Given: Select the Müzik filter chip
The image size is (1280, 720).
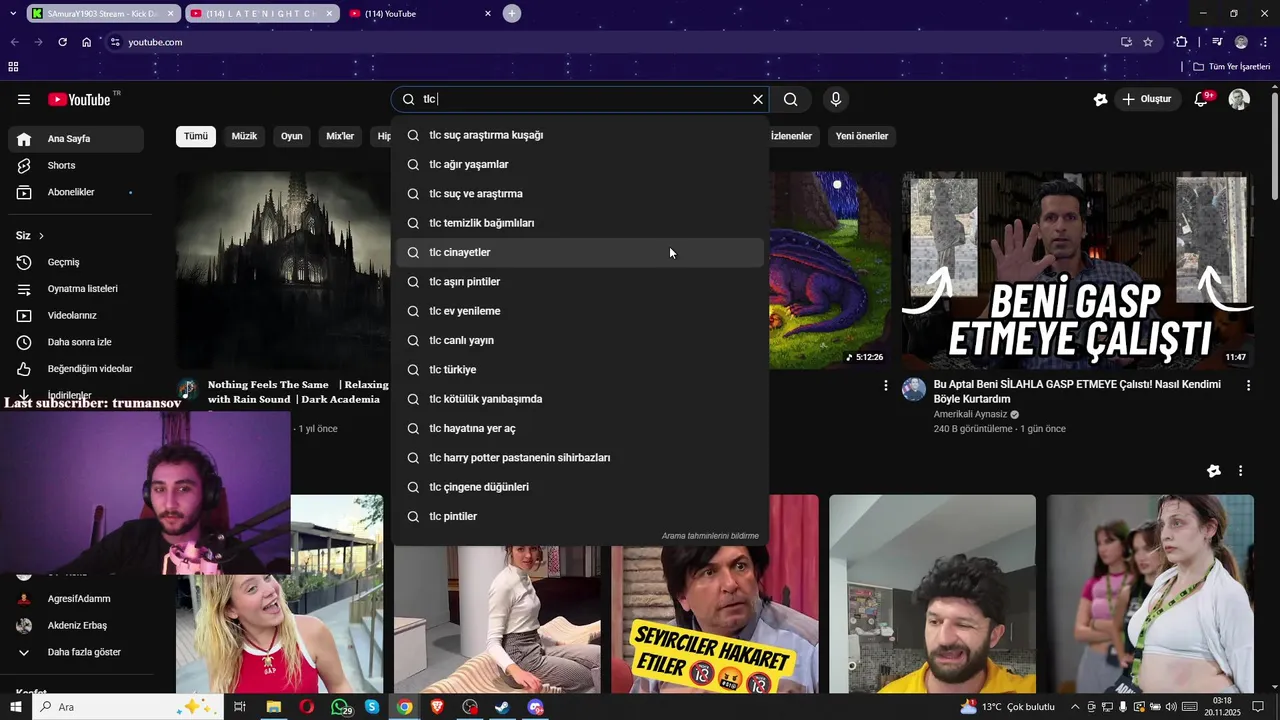Looking at the screenshot, I should coord(245,136).
